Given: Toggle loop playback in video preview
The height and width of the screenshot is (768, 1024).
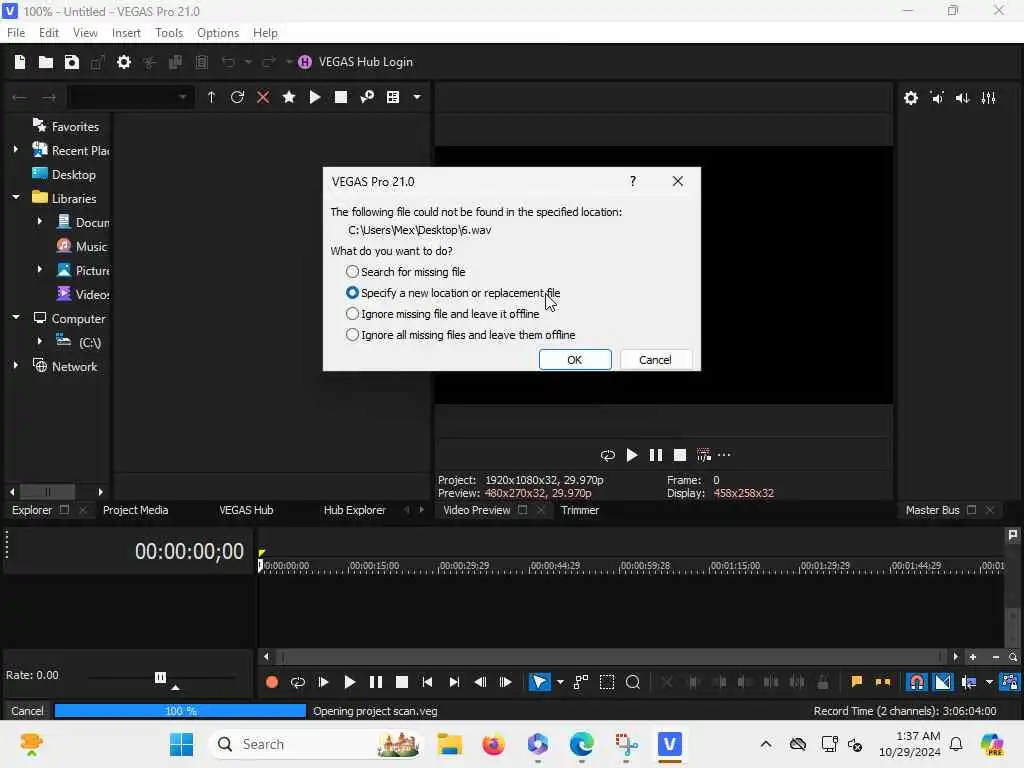Looking at the screenshot, I should pos(607,455).
